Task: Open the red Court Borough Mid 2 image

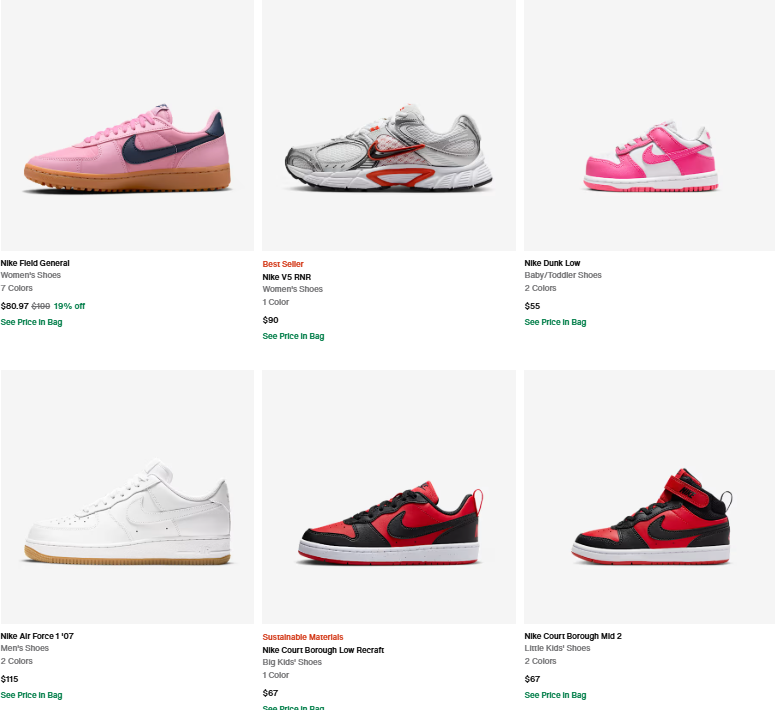Action: click(649, 497)
